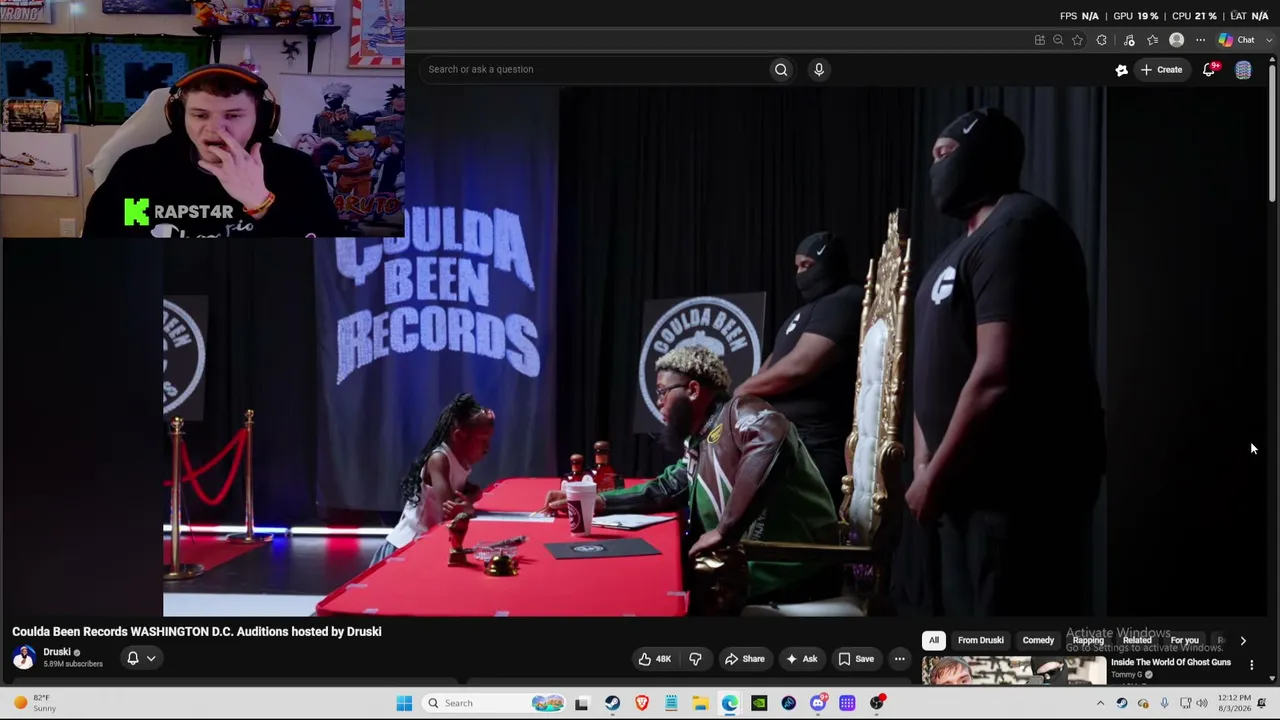Toggle Druski channel notification bell
The image size is (1280, 720).
coord(140,658)
